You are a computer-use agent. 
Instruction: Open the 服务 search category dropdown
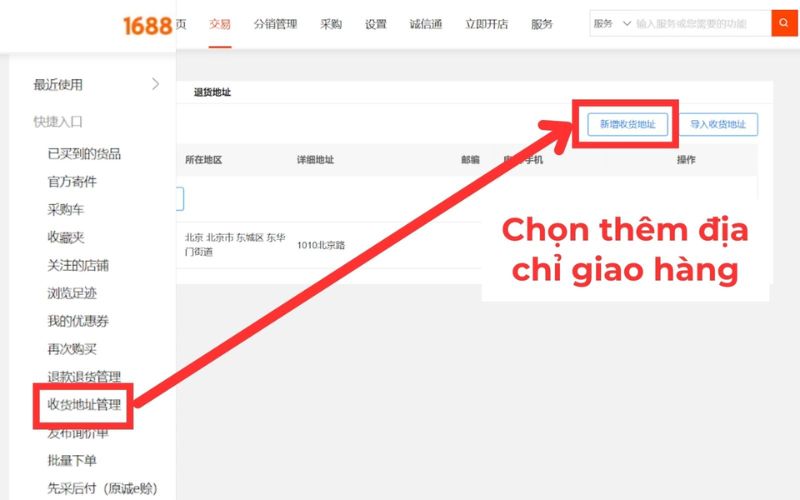coord(612,23)
